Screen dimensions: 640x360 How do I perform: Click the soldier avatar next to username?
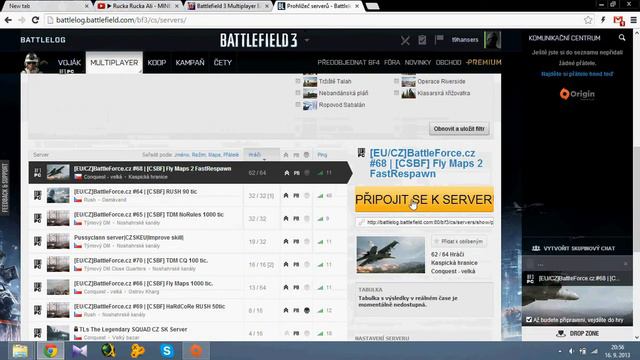tap(492, 40)
